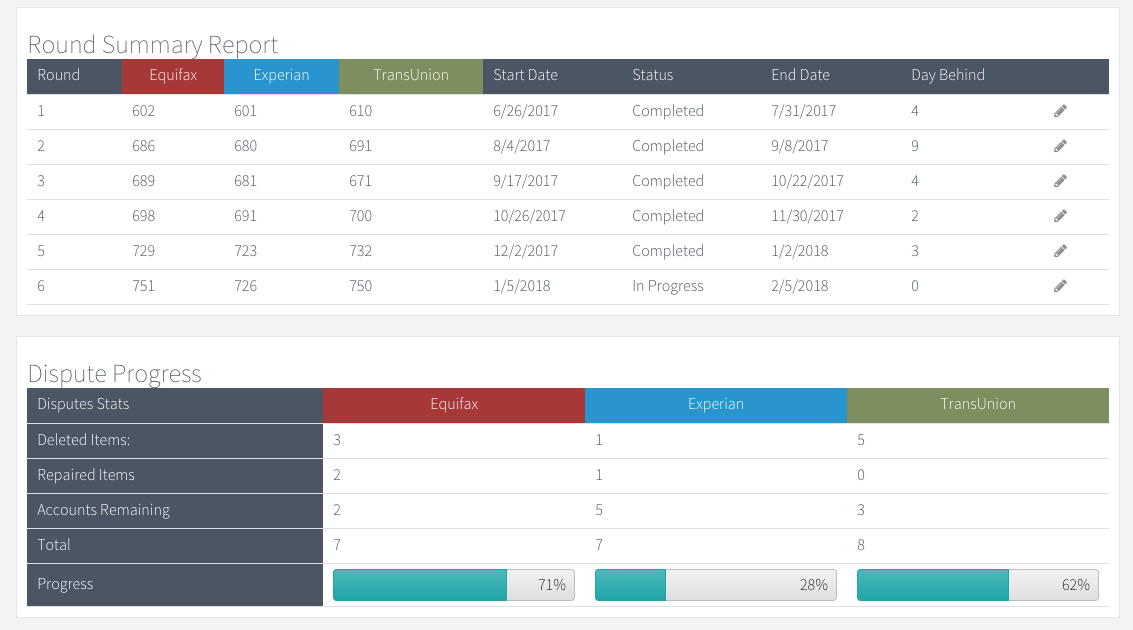Click the Experian progress bar showing 28%

(x=715, y=585)
